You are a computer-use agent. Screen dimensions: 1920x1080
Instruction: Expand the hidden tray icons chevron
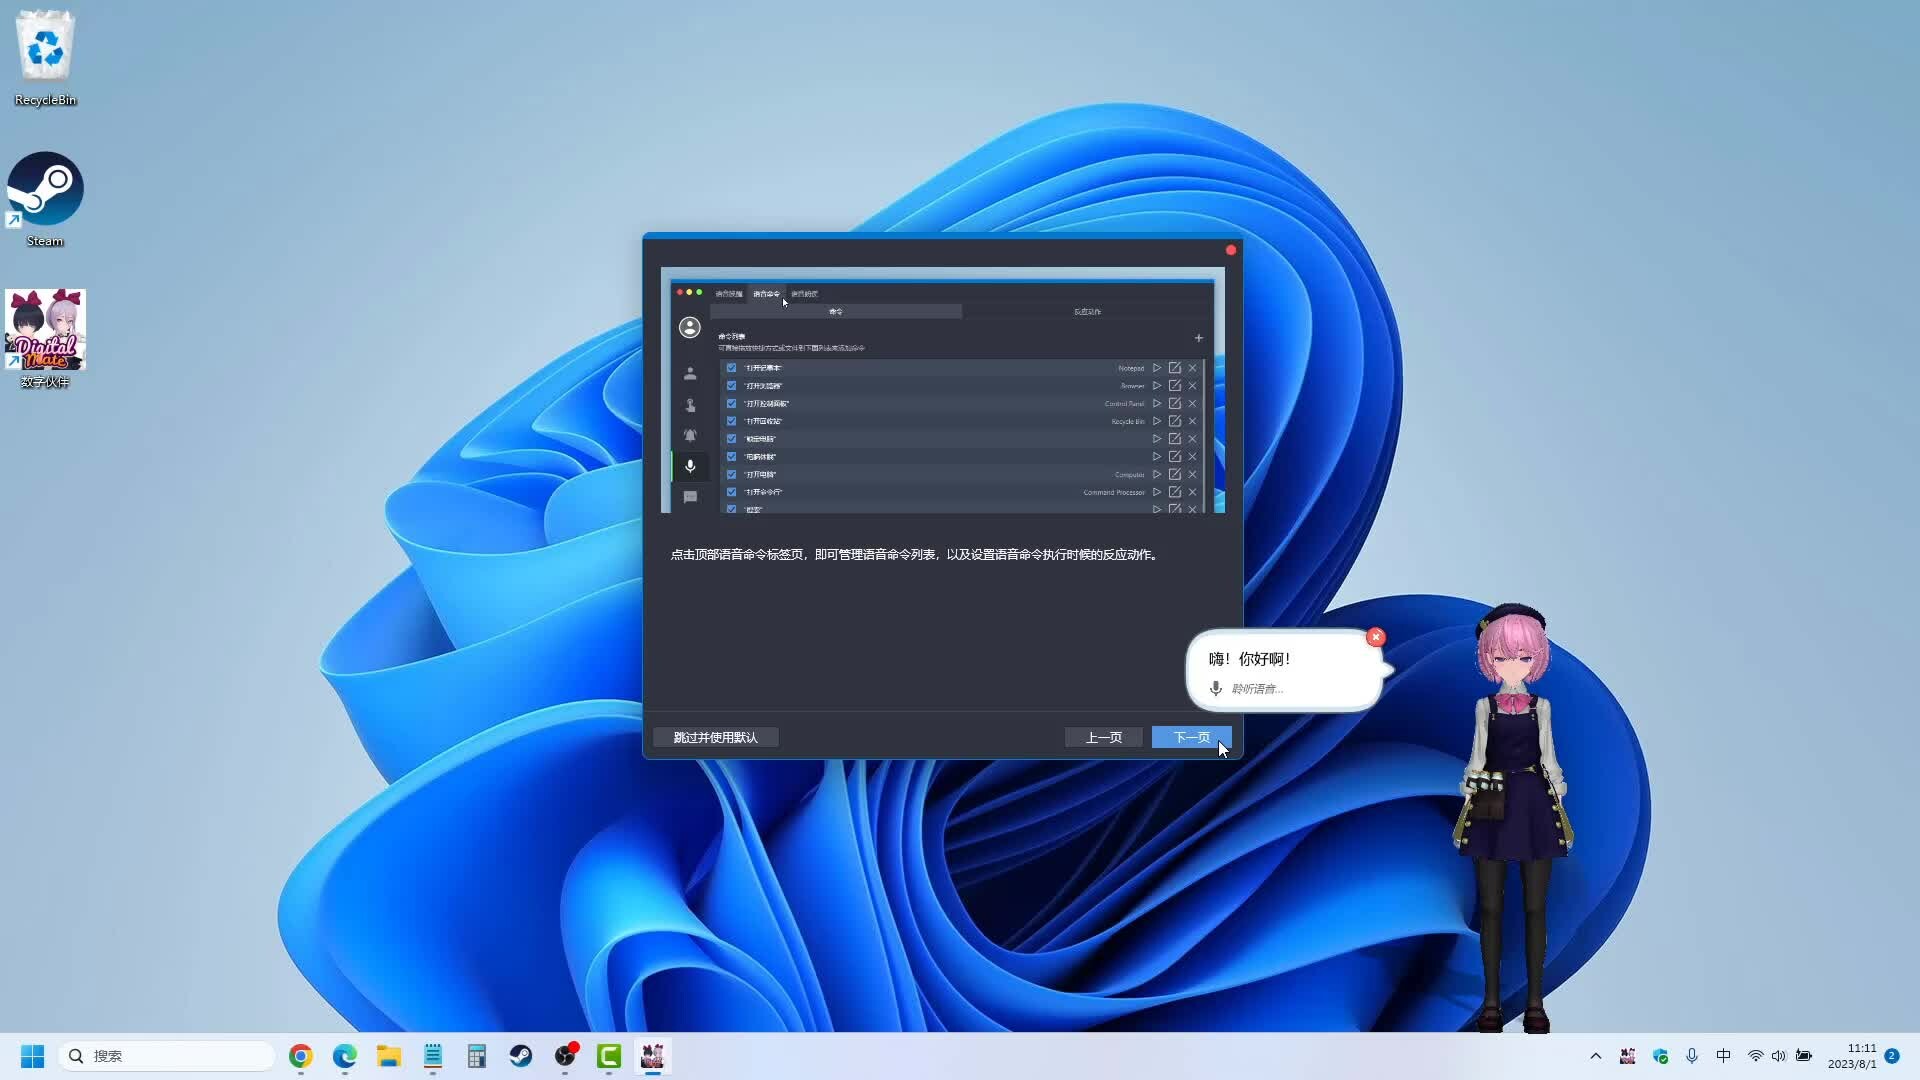click(x=1596, y=1056)
